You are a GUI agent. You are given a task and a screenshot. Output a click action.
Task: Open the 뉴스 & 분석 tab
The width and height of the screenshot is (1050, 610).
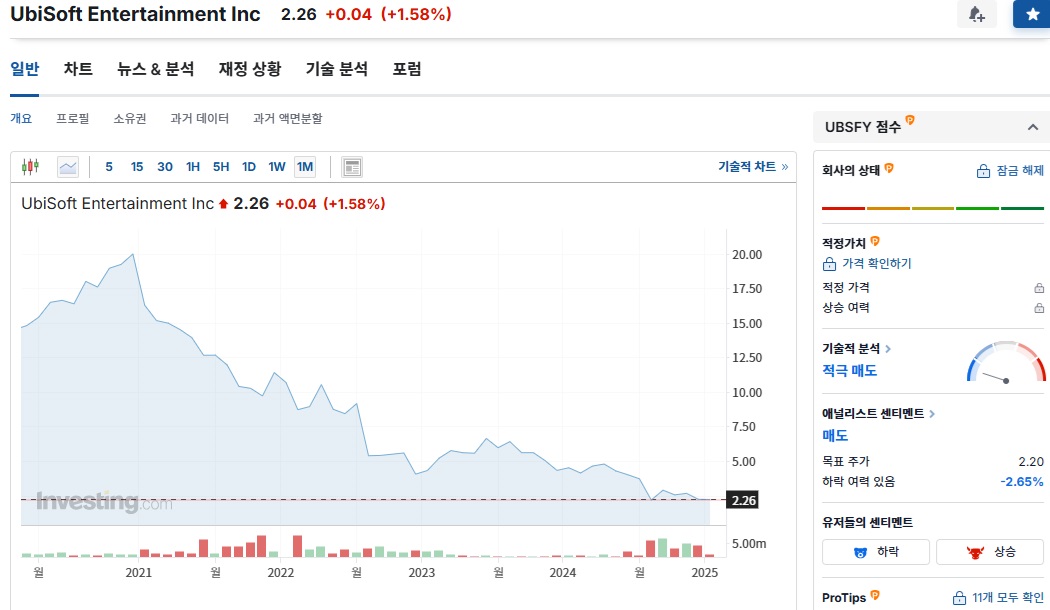pyautogui.click(x=155, y=69)
